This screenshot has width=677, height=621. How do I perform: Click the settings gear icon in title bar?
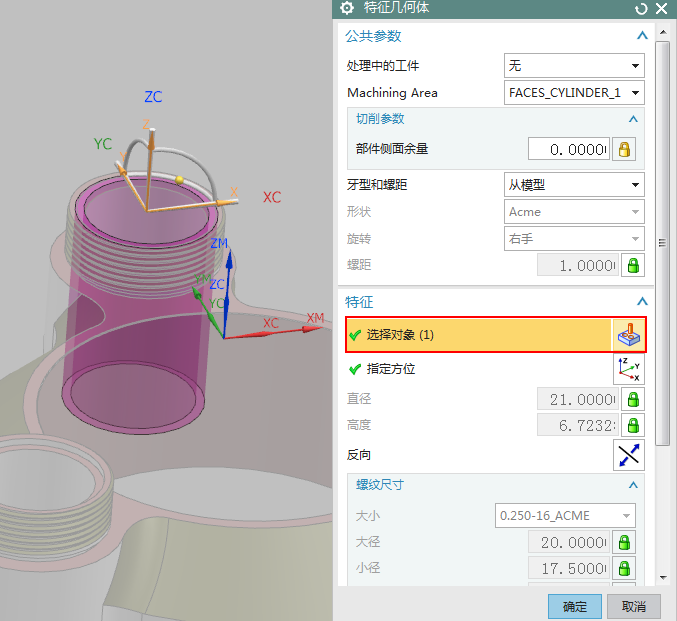(347, 9)
